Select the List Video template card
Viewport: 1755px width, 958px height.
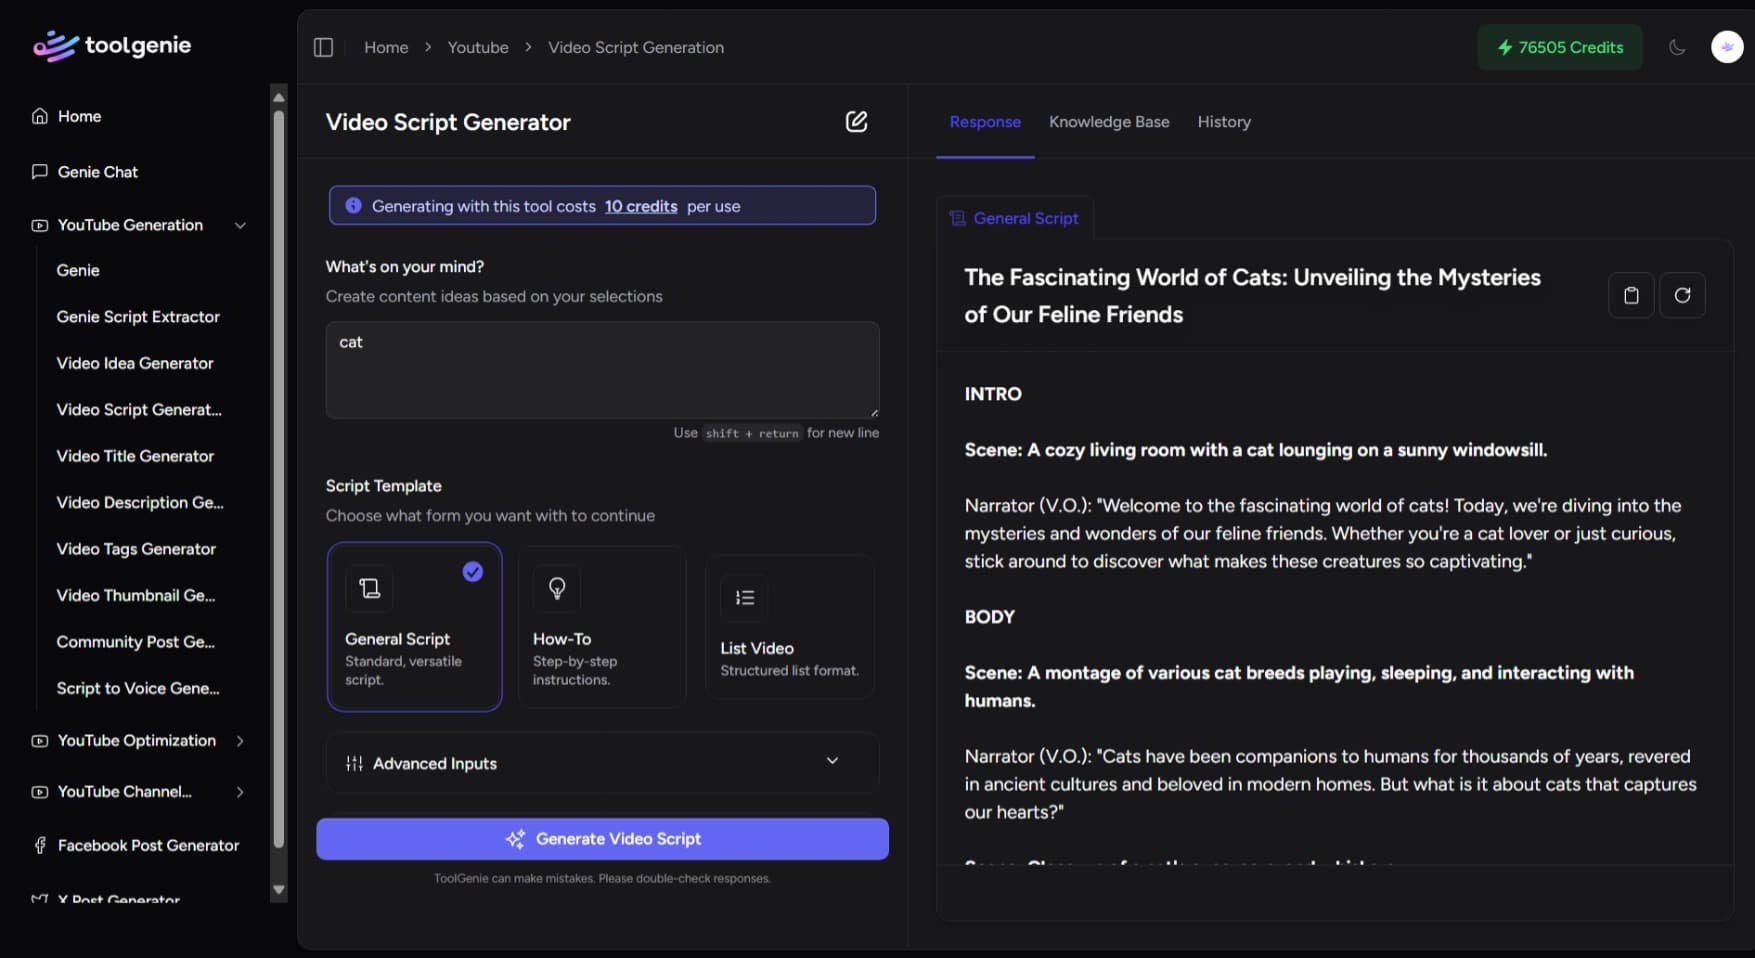coord(790,627)
